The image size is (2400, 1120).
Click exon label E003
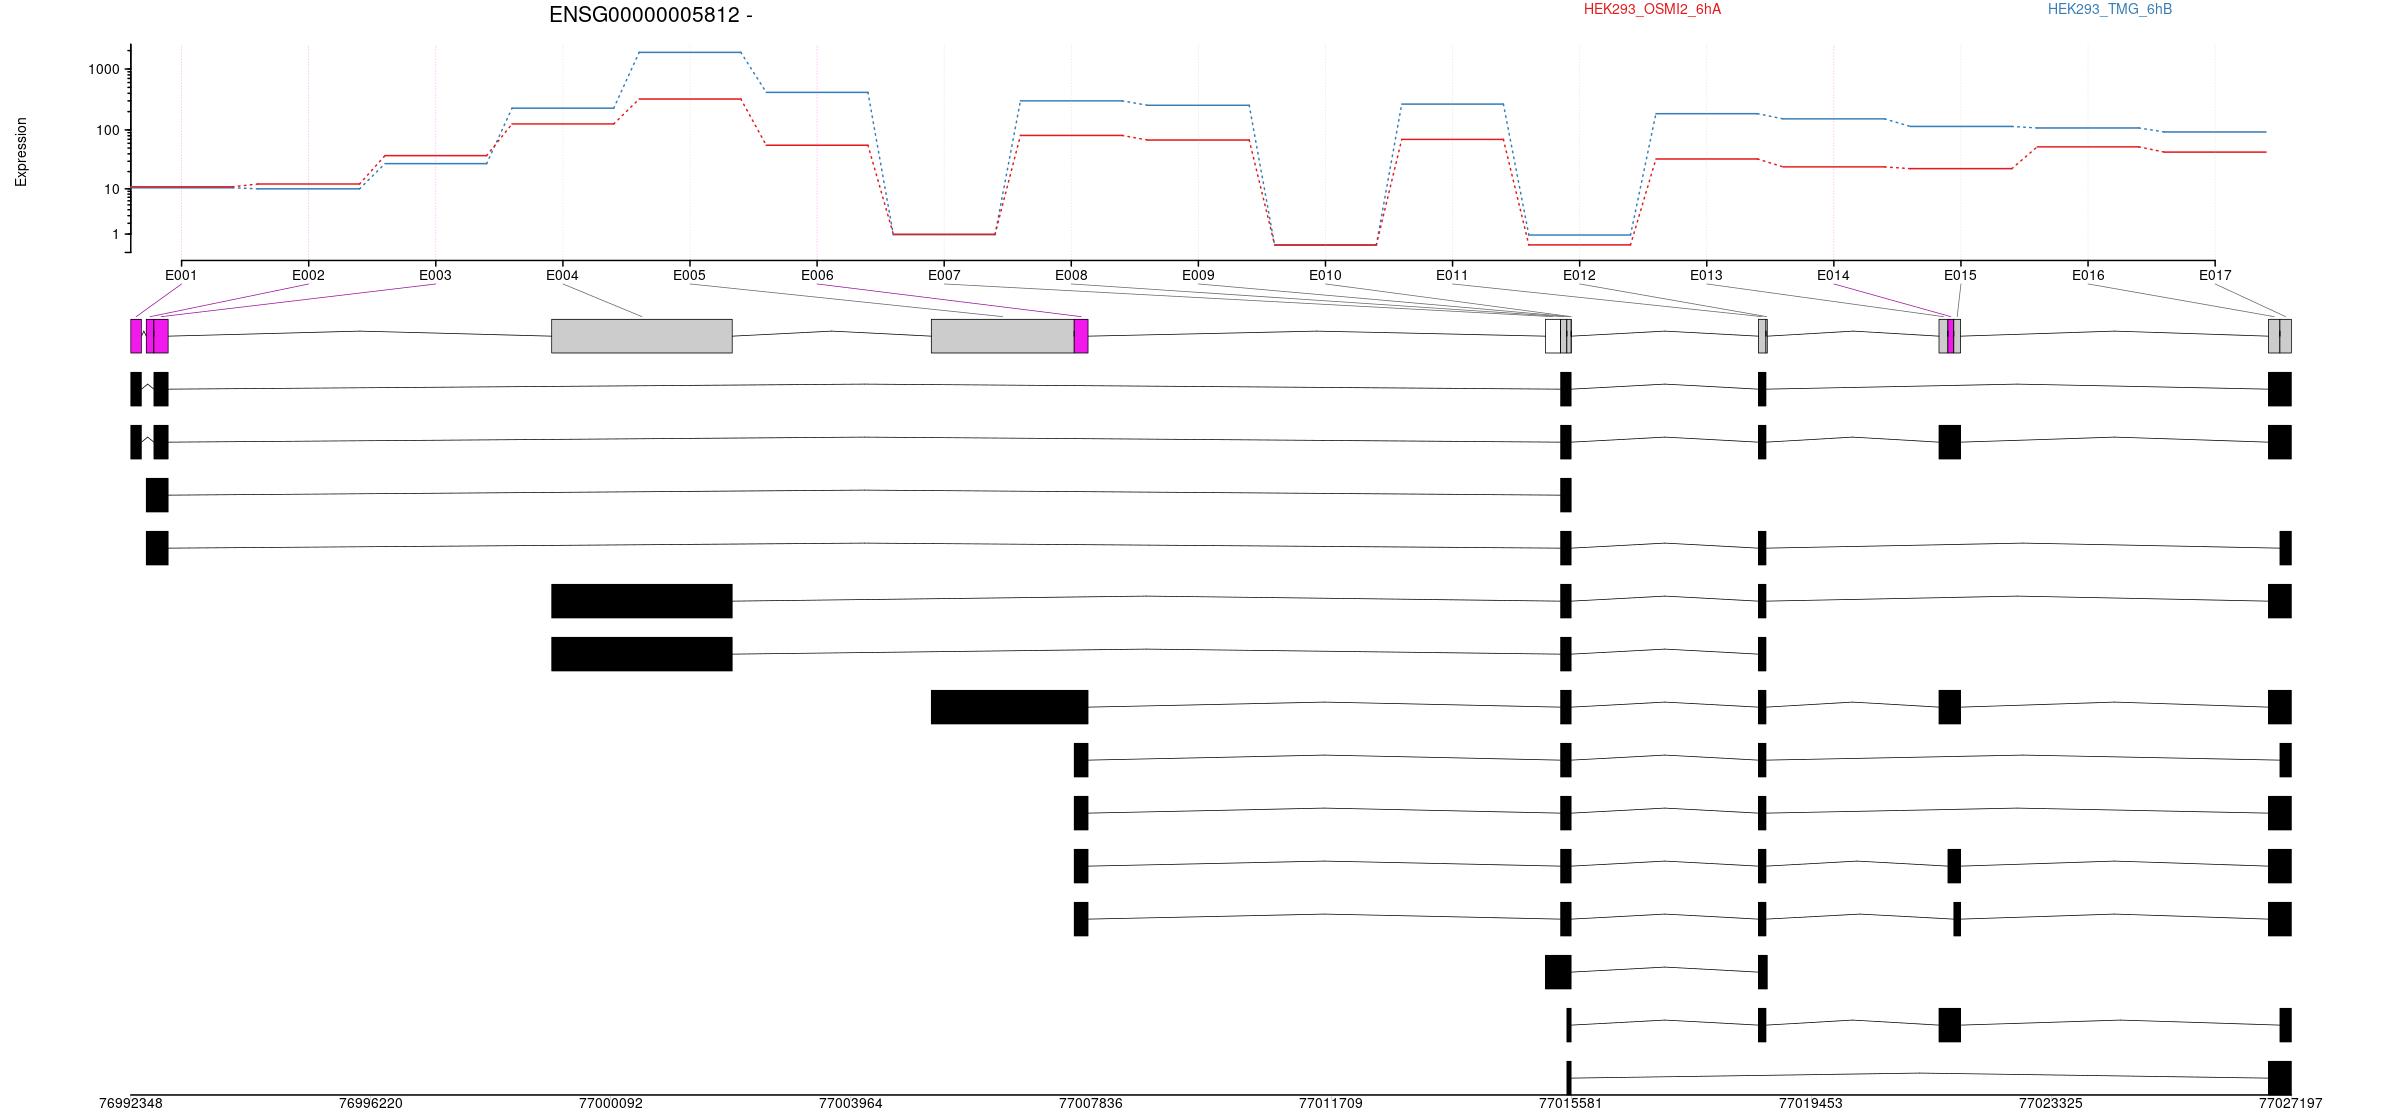[x=435, y=275]
